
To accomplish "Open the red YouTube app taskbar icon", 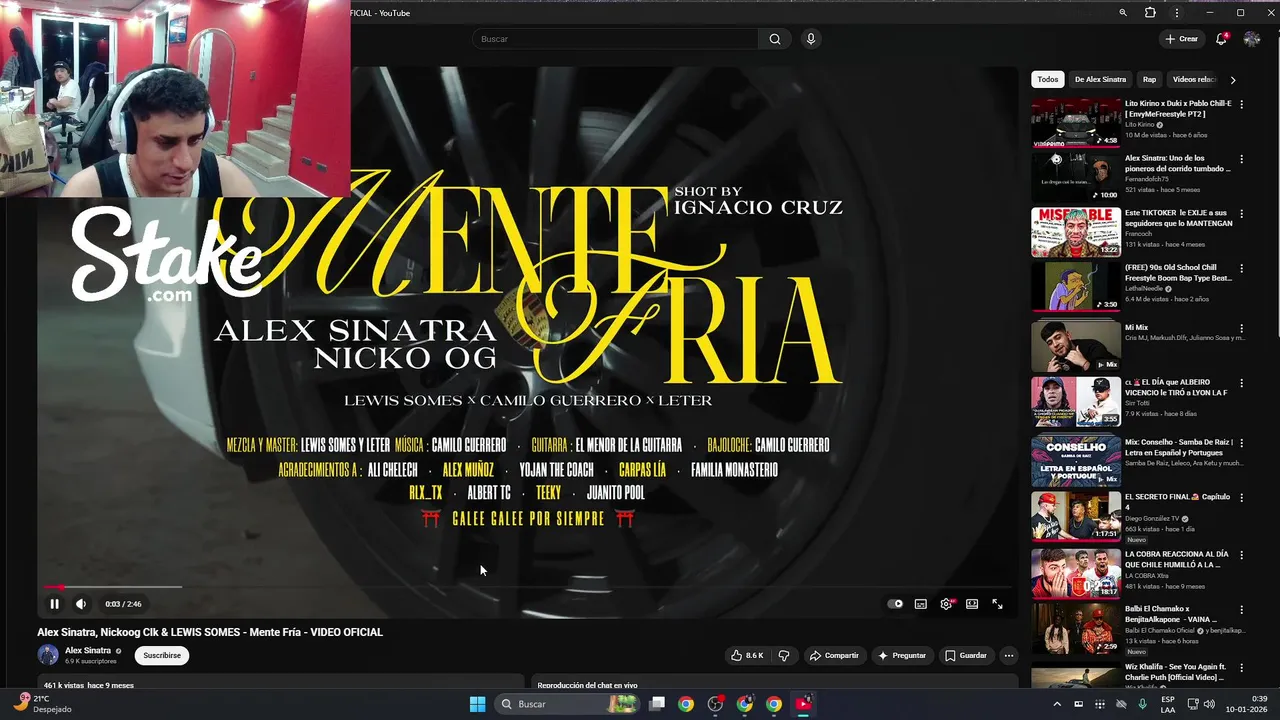I will 803,704.
